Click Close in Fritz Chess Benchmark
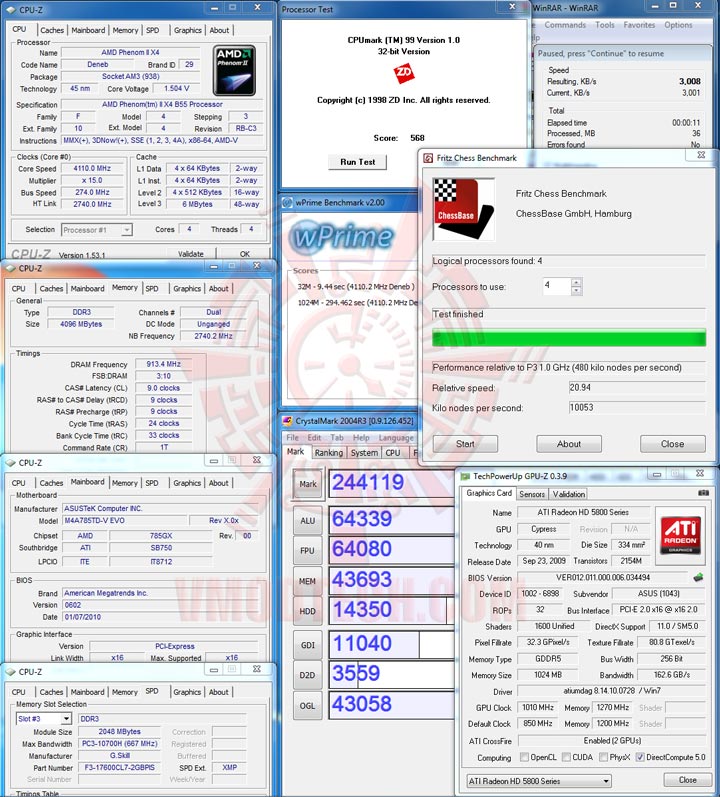Screen dimensions: 720x797 (672, 444)
